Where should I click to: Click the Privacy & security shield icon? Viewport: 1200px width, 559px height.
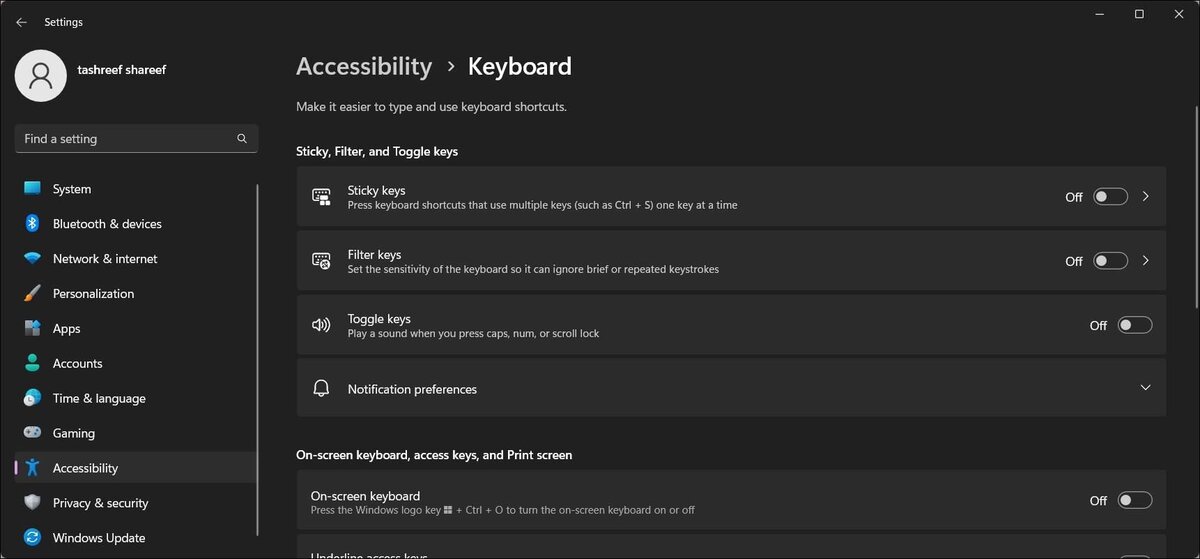coord(32,503)
